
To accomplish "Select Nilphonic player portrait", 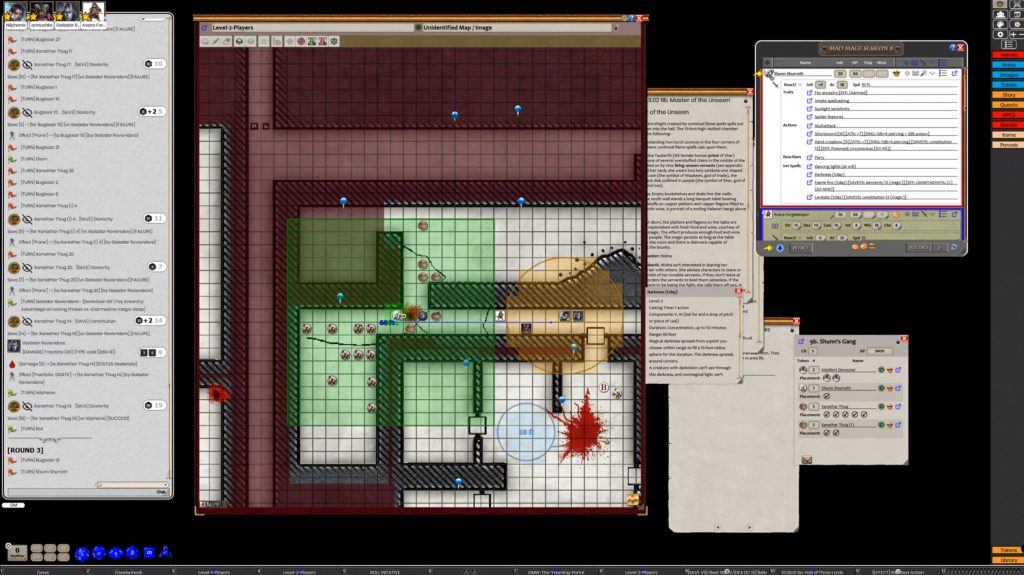I will 16,11.
